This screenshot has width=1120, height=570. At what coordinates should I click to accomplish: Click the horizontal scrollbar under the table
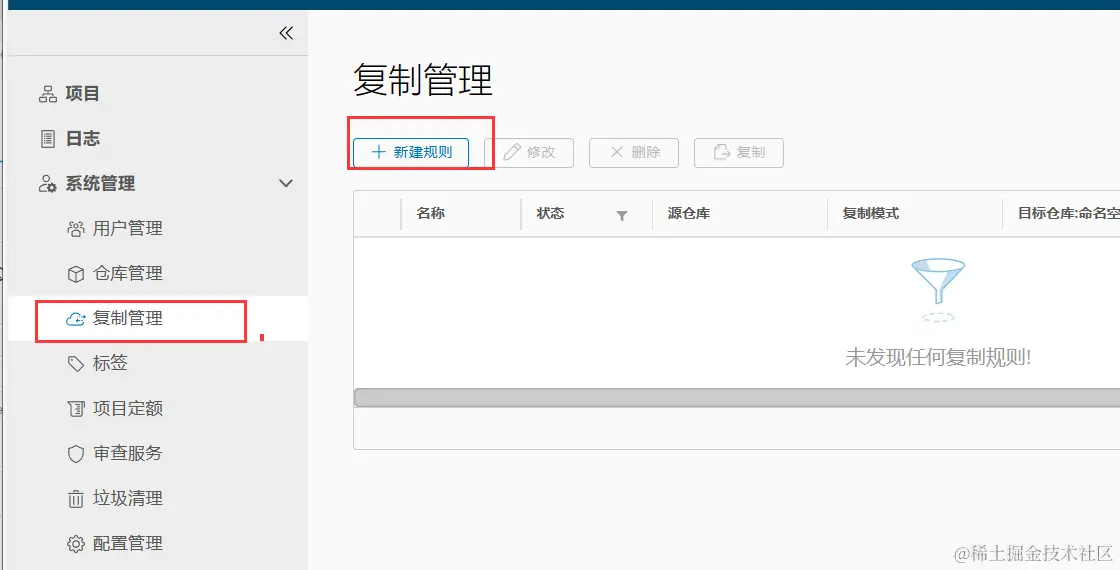(737, 398)
